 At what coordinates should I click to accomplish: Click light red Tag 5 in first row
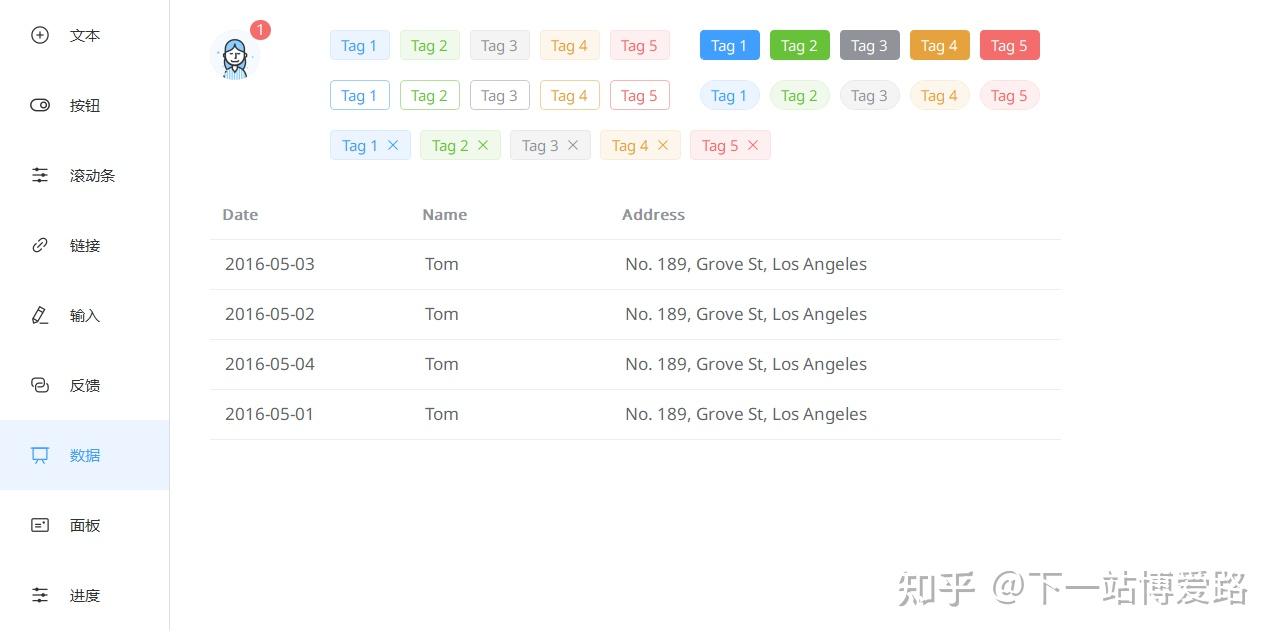(640, 45)
